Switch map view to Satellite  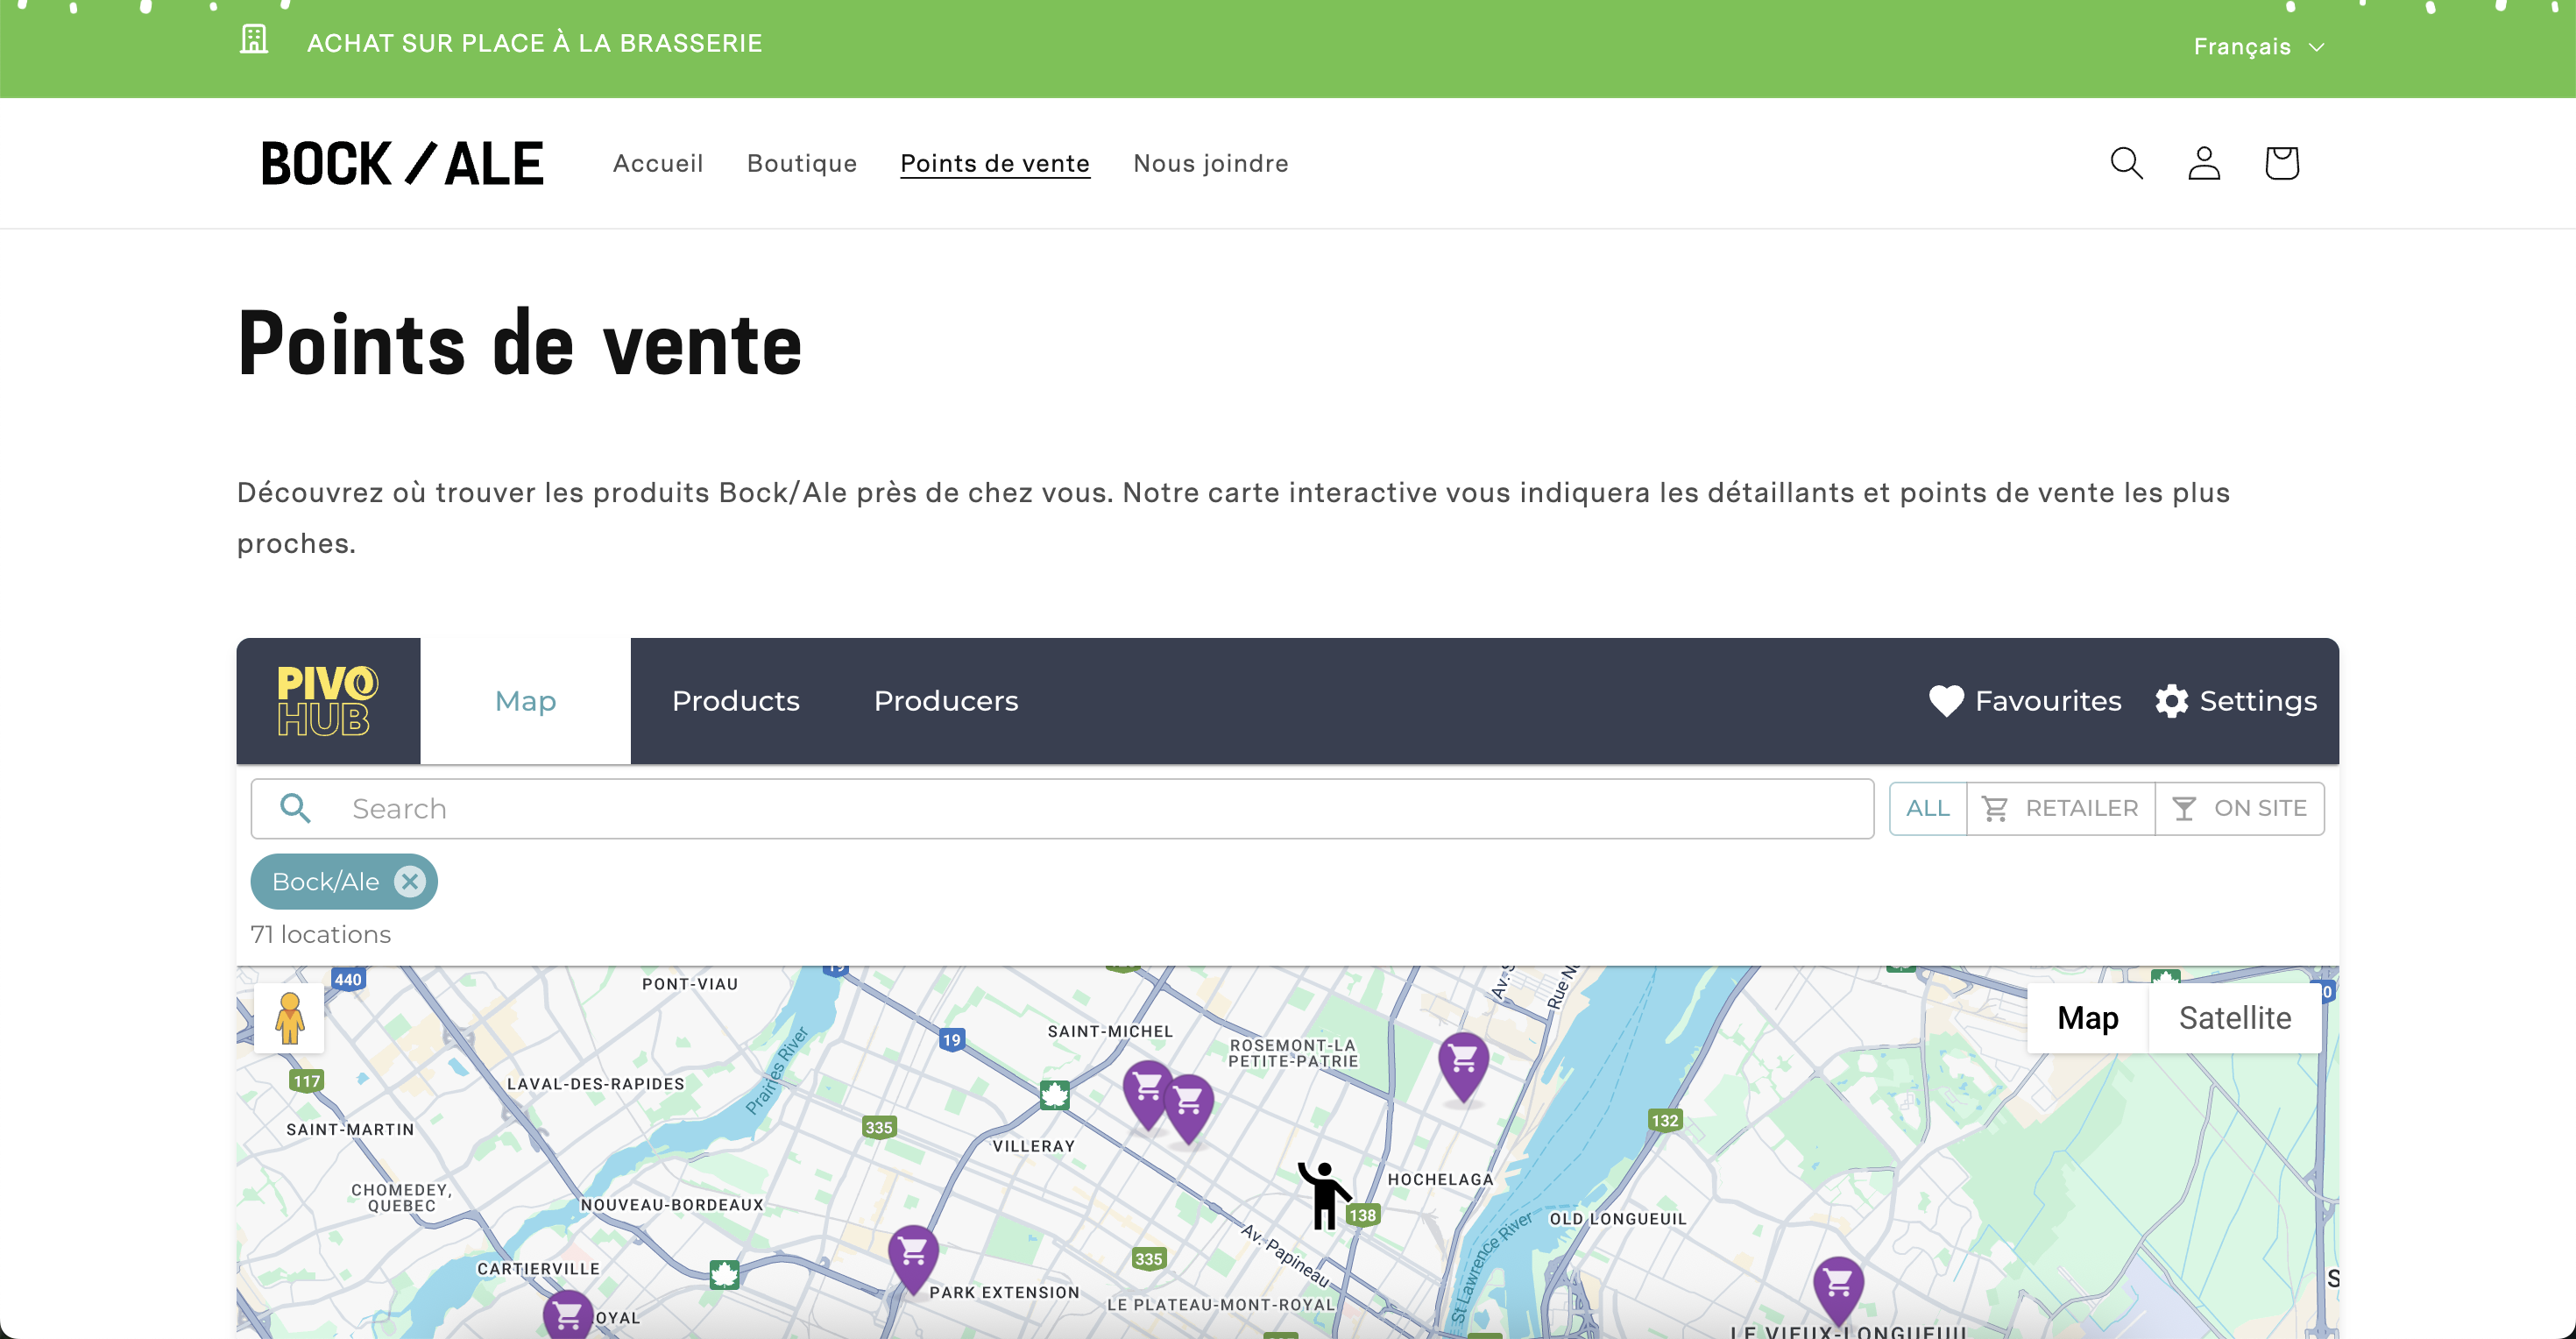click(x=2234, y=1018)
